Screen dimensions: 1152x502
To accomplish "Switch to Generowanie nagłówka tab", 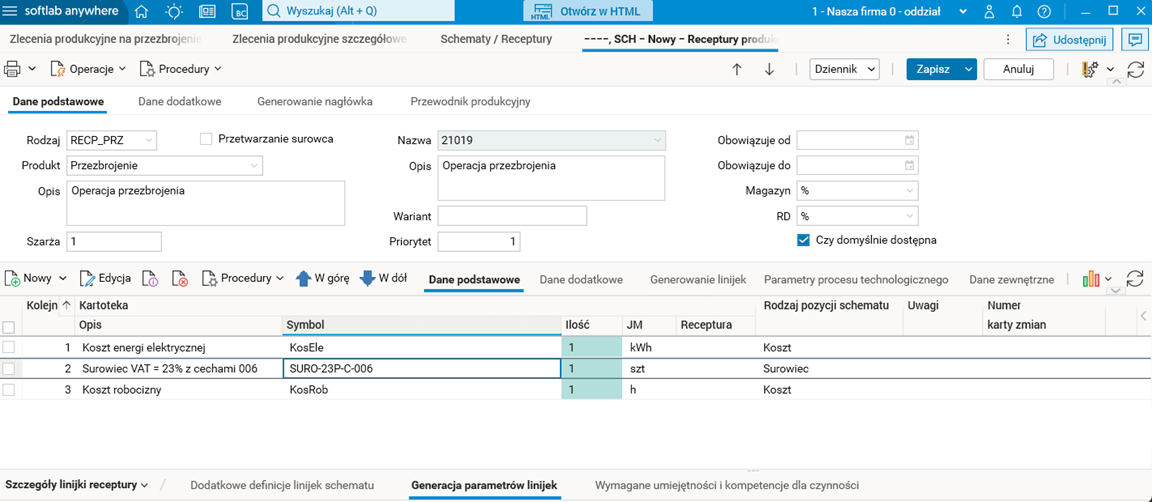I will click(x=315, y=102).
